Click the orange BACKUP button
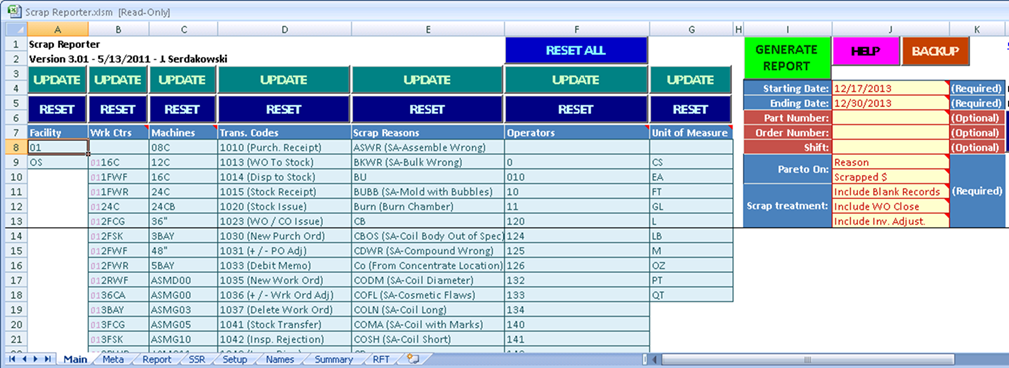 (x=935, y=51)
